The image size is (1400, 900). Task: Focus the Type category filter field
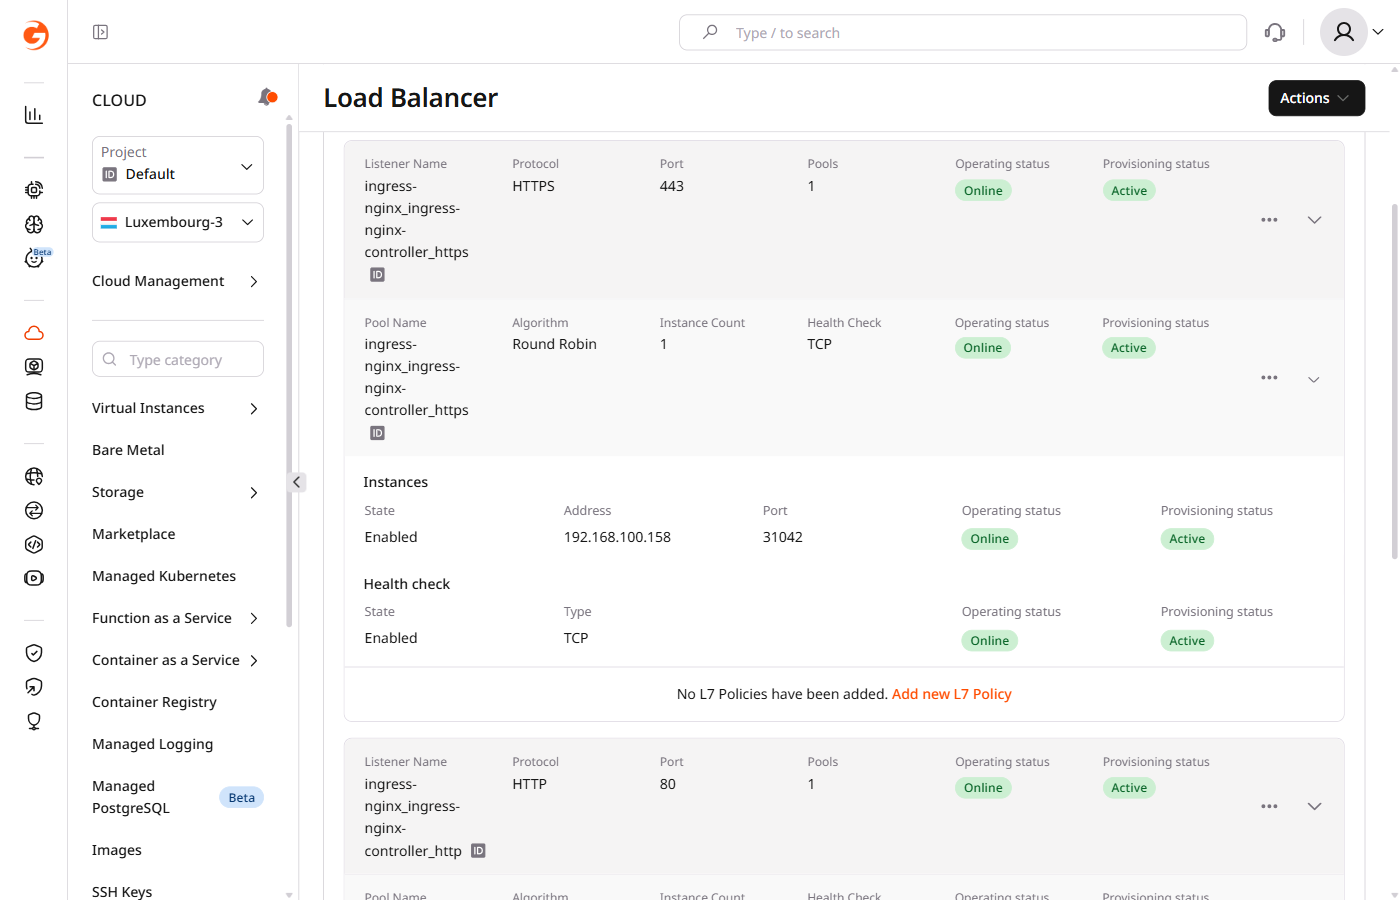178,359
